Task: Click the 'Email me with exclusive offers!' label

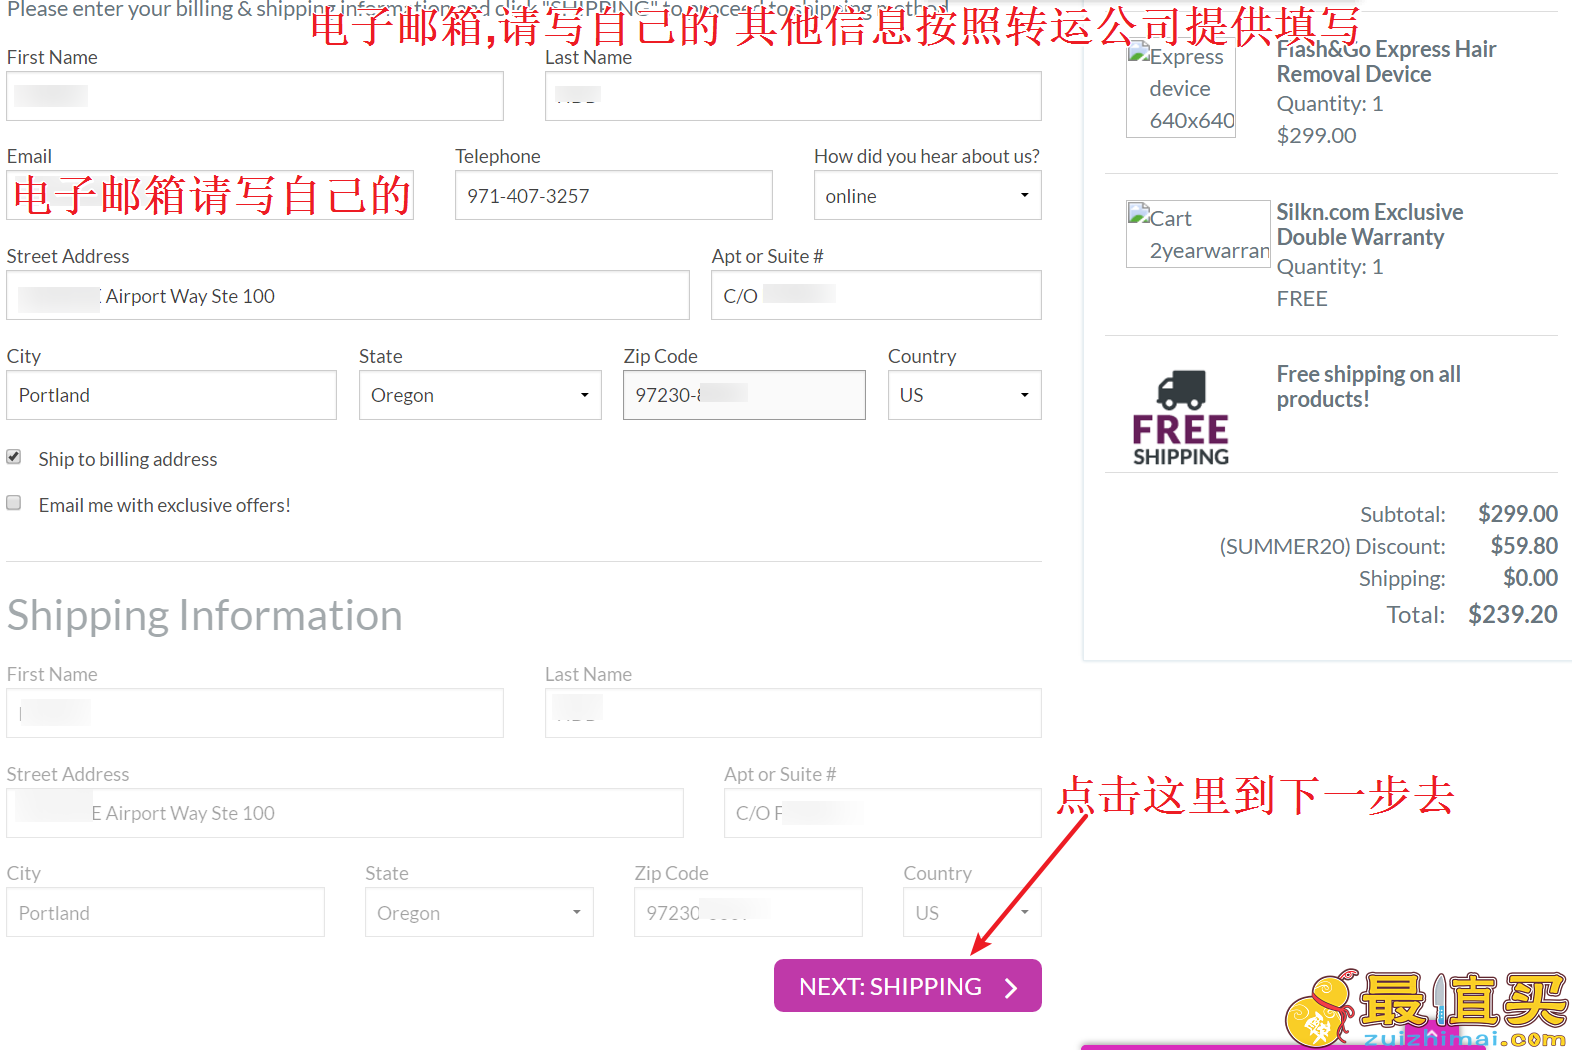Action: coord(165,505)
